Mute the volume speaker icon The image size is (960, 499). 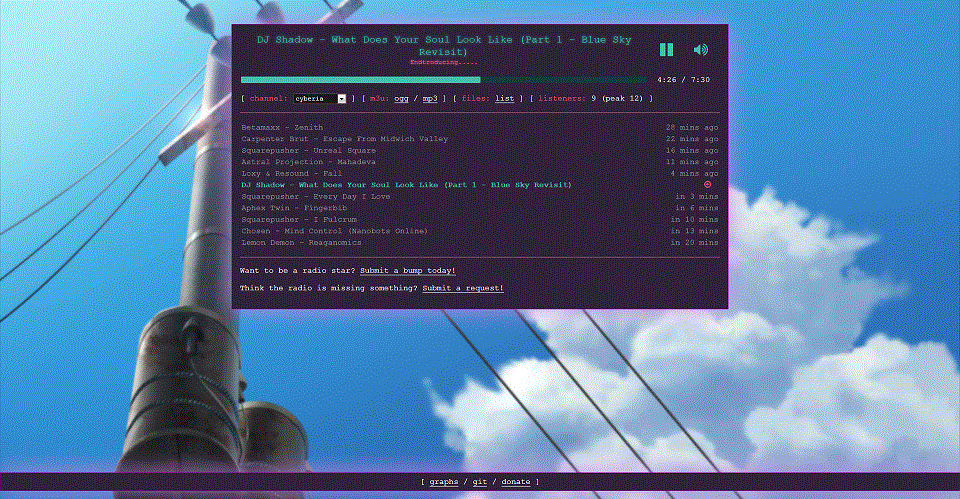tap(700, 50)
